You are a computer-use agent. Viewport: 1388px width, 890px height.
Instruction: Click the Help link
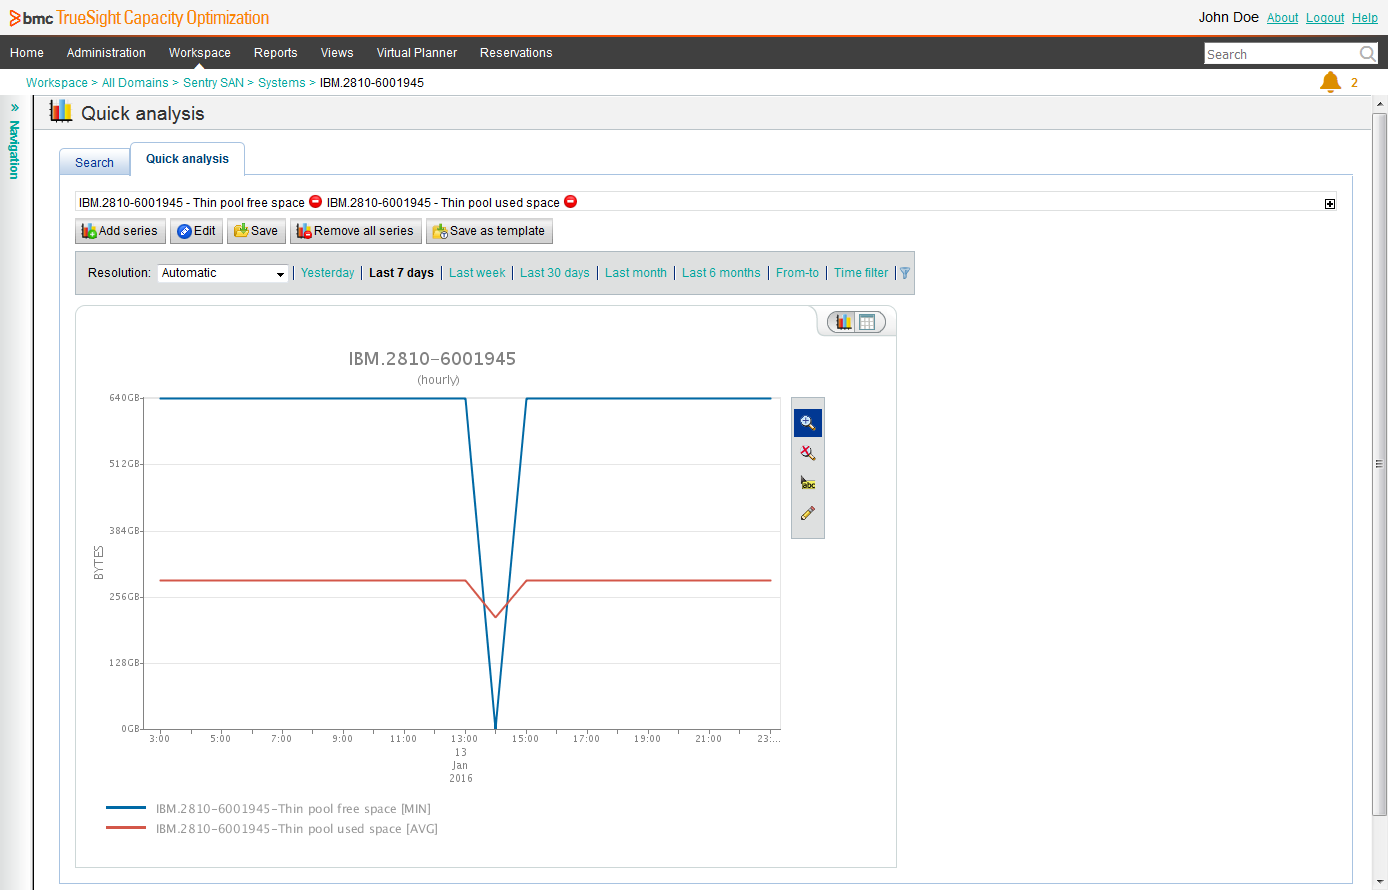click(x=1365, y=18)
